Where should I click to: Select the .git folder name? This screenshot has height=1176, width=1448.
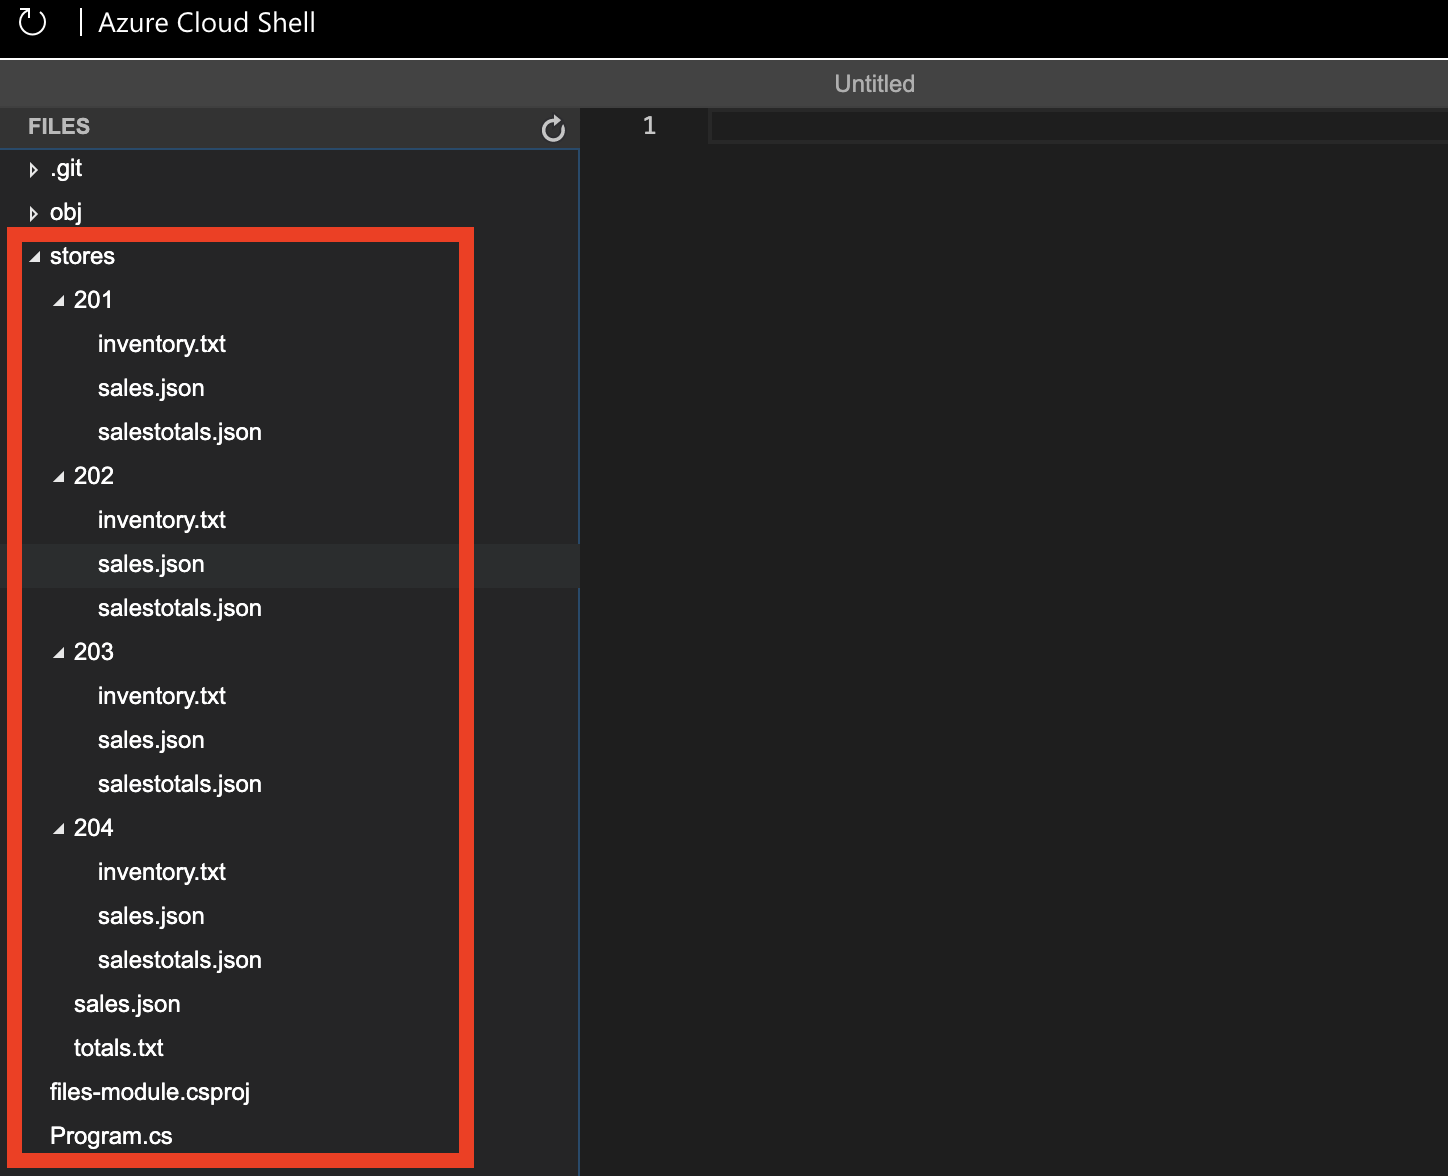click(x=66, y=168)
